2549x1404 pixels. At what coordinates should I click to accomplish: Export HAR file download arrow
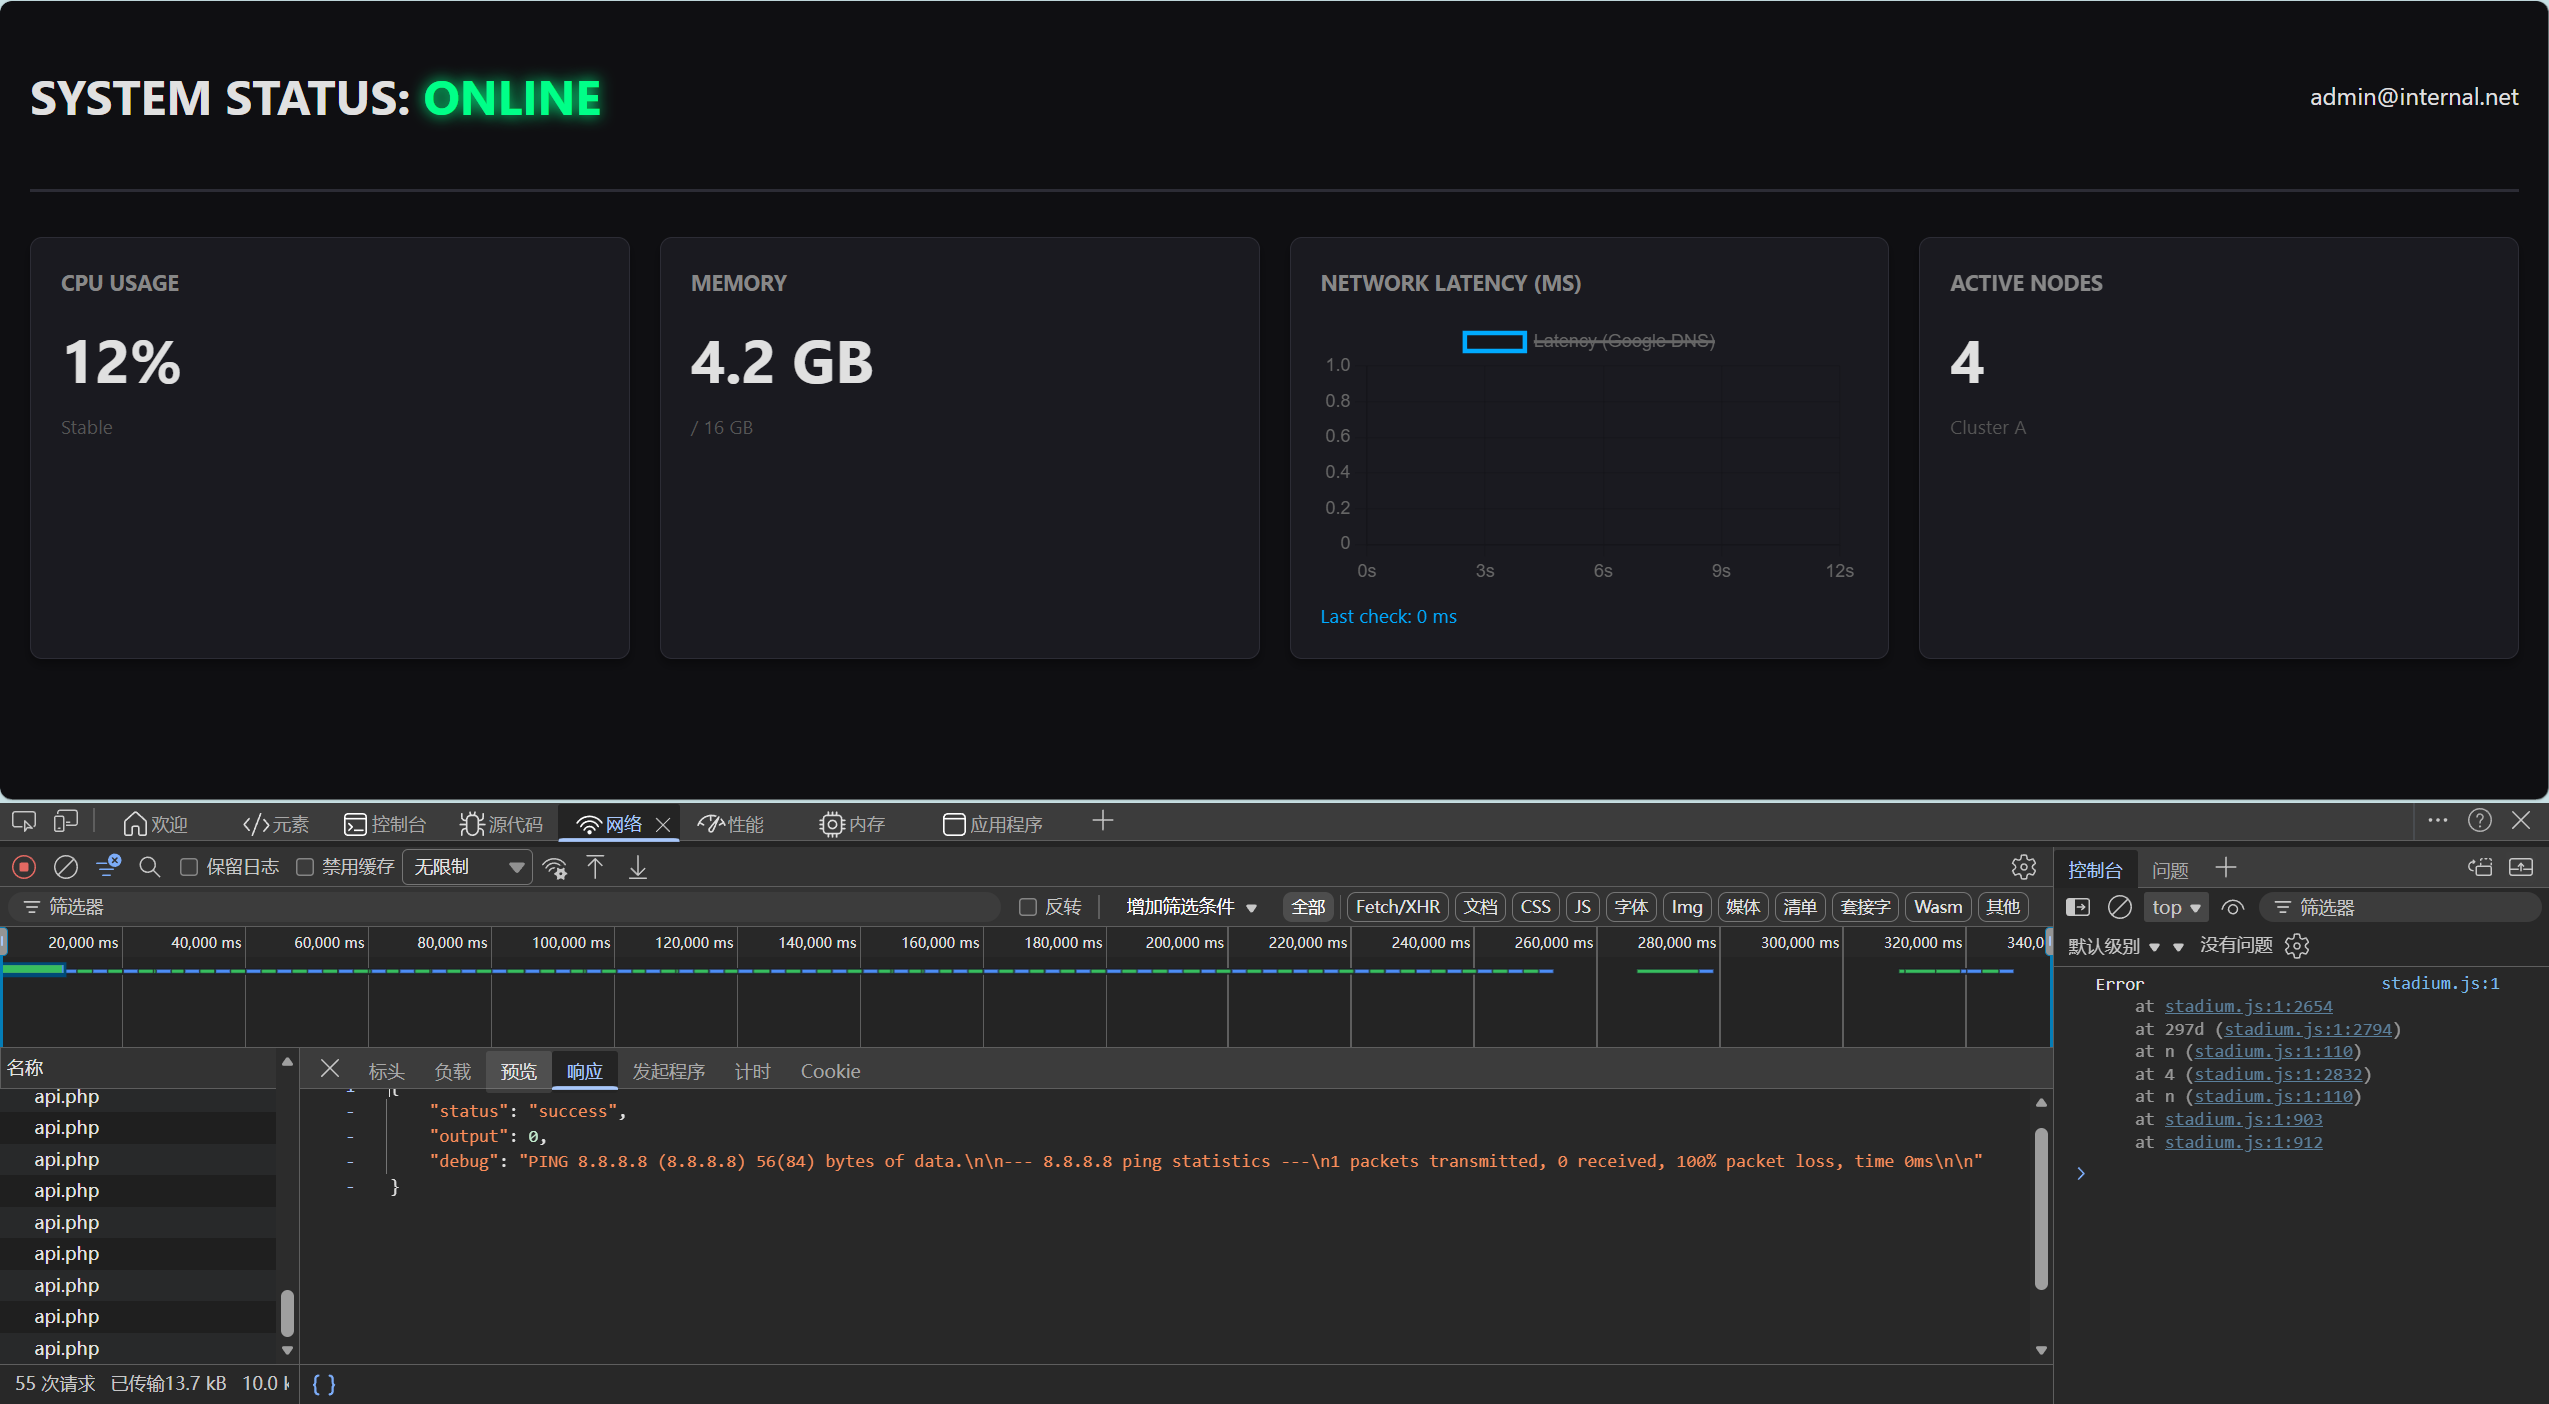click(638, 867)
